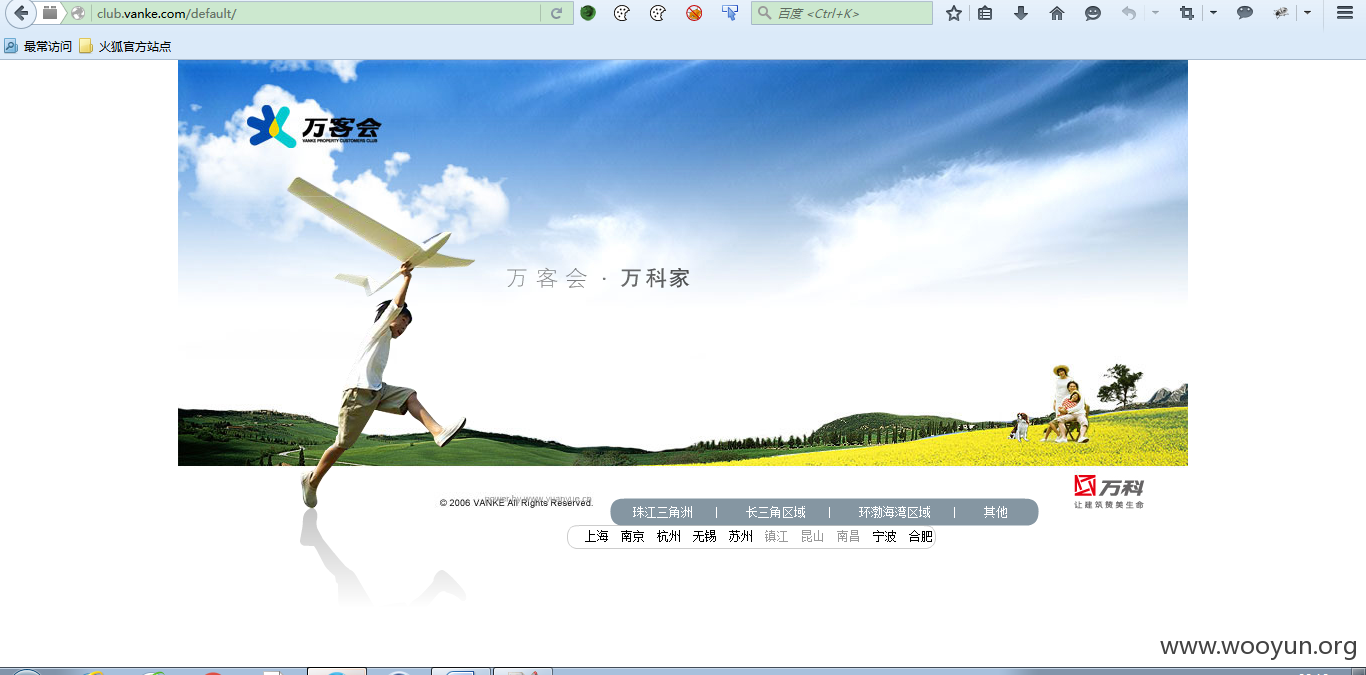Screen dimensions: 1366x675
Task: Open the 上海 city link
Action: click(597, 537)
